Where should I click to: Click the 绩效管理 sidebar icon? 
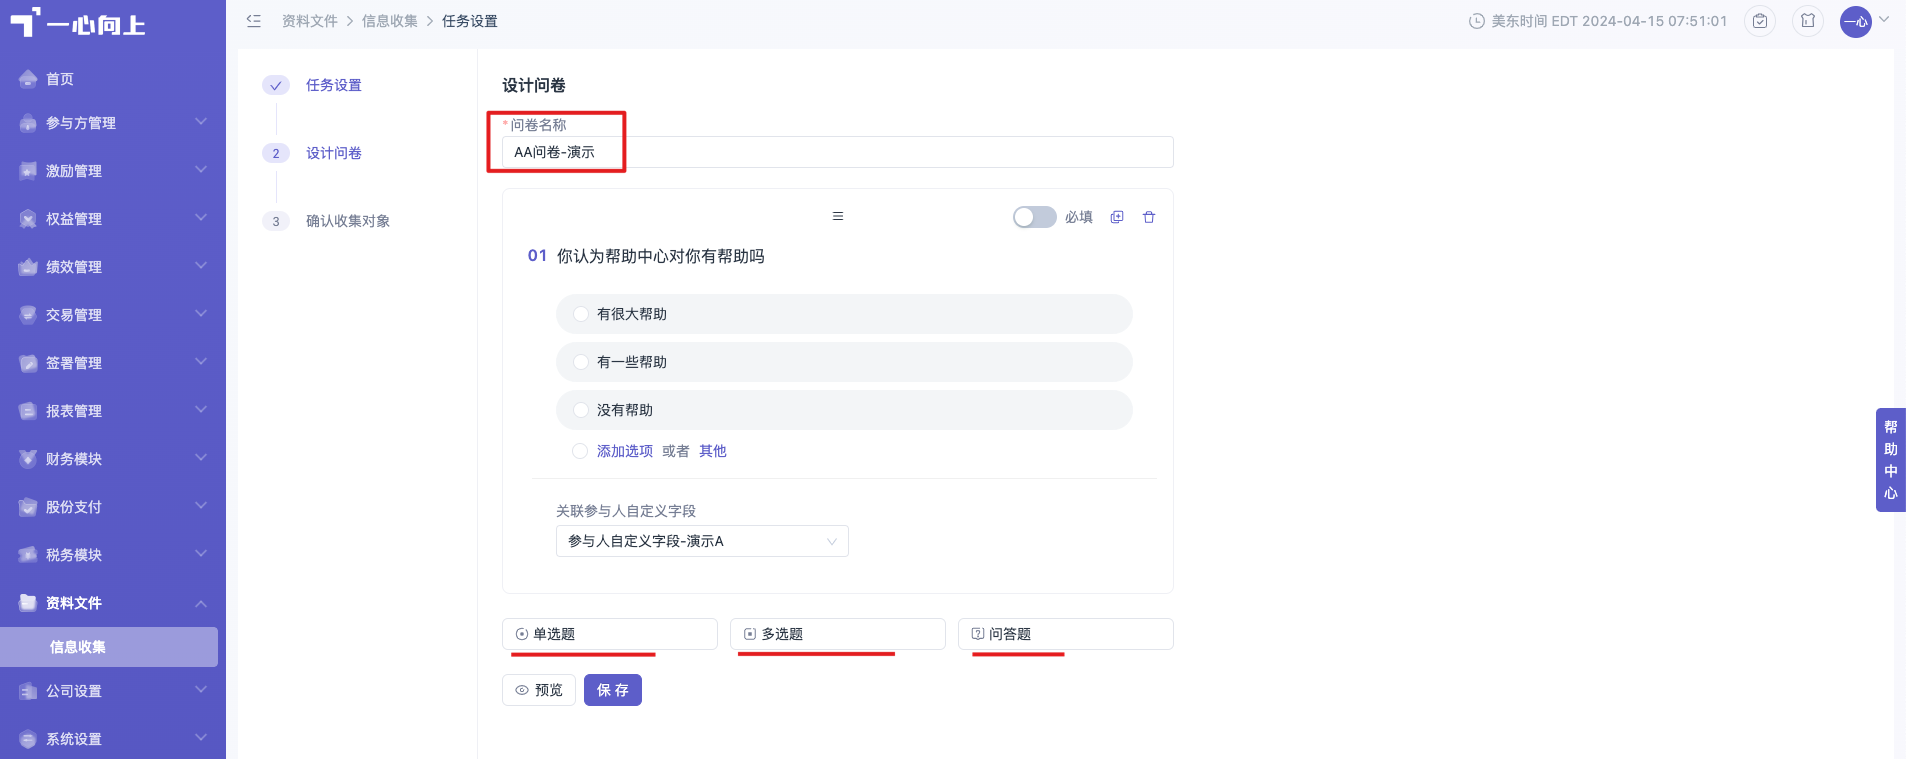pos(28,267)
